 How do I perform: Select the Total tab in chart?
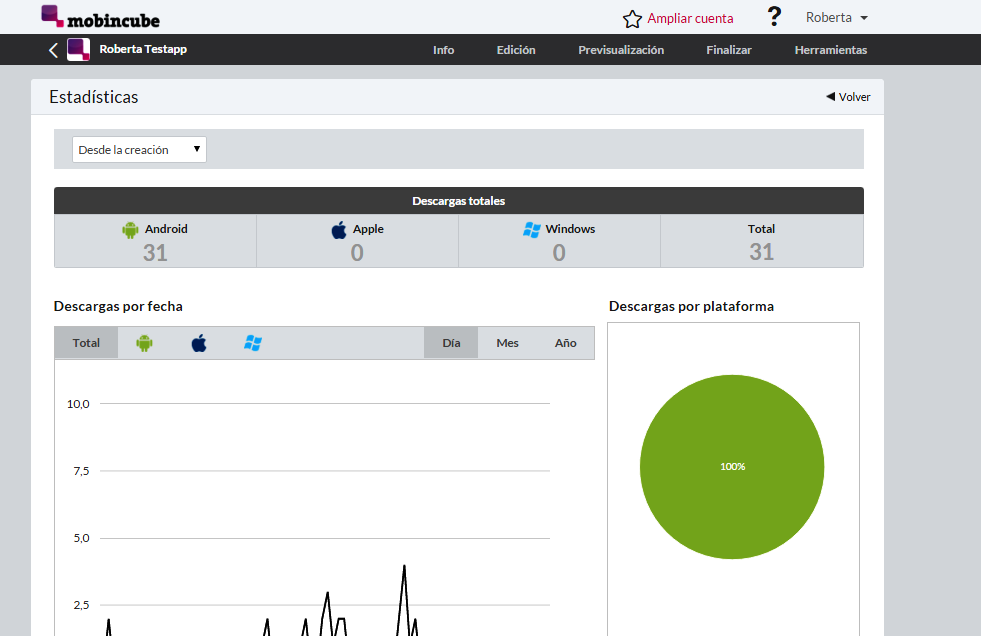pyautogui.click(x=86, y=343)
